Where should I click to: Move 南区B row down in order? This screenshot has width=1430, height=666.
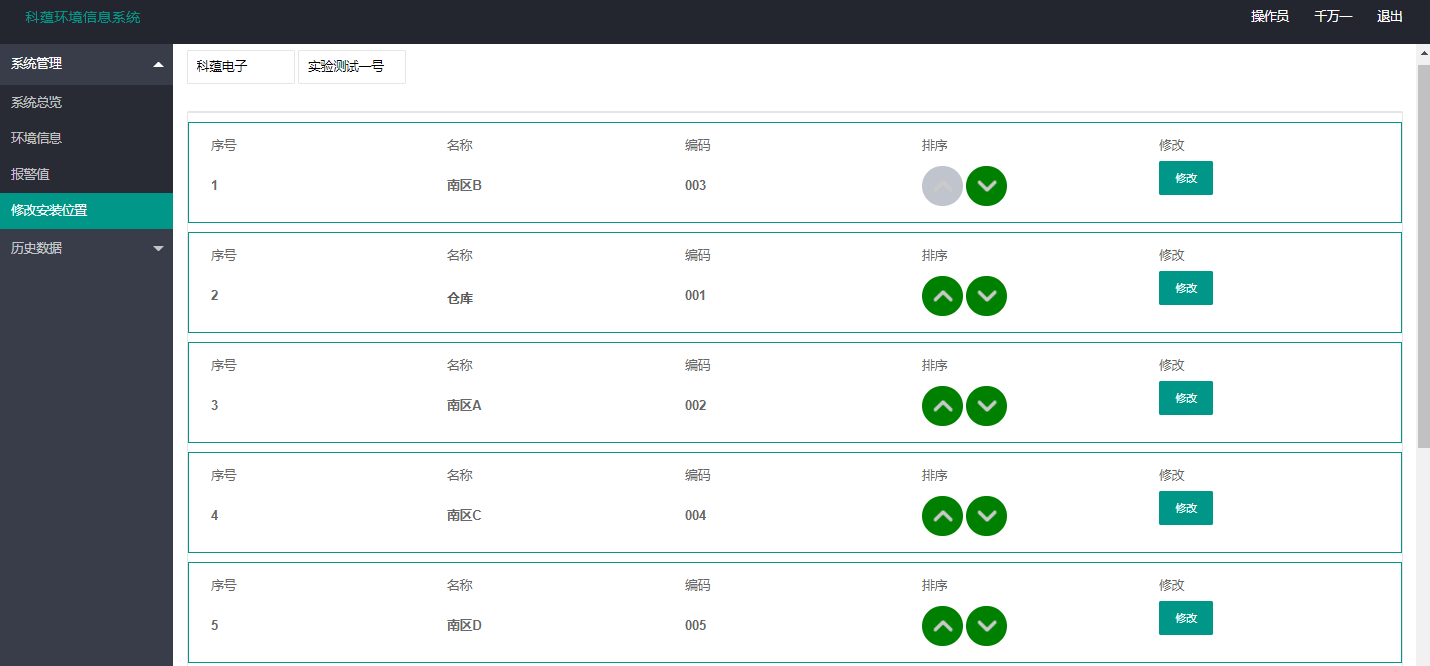[986, 186]
